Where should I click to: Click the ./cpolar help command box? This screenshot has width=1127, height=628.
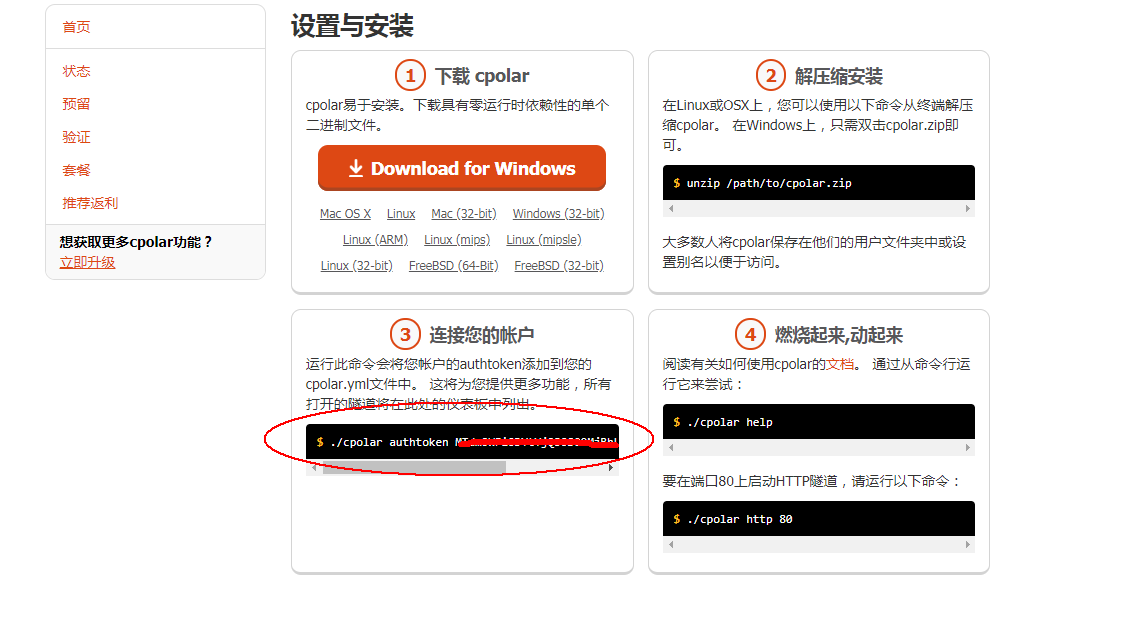click(819, 422)
